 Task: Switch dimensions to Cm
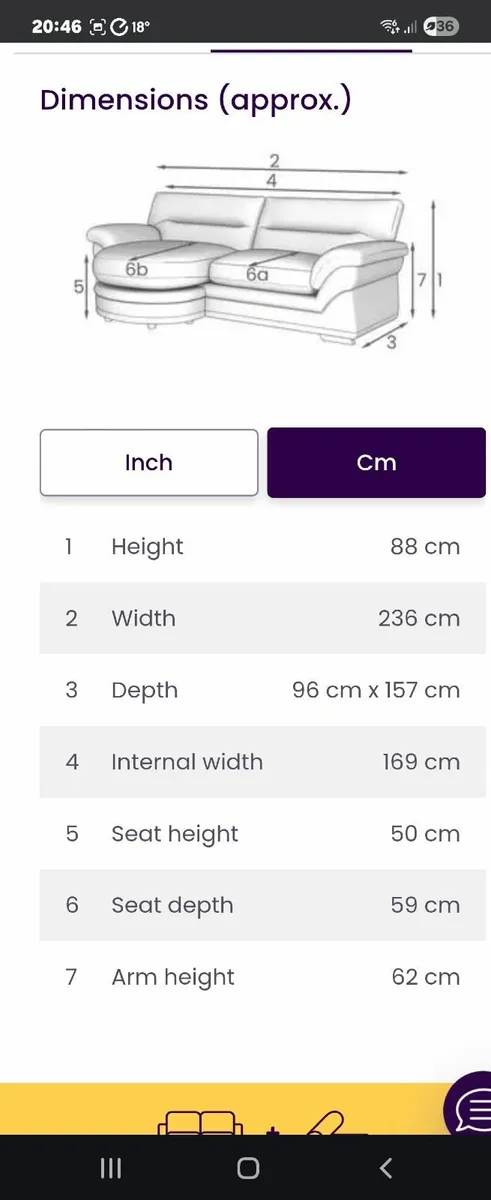pyautogui.click(x=376, y=463)
